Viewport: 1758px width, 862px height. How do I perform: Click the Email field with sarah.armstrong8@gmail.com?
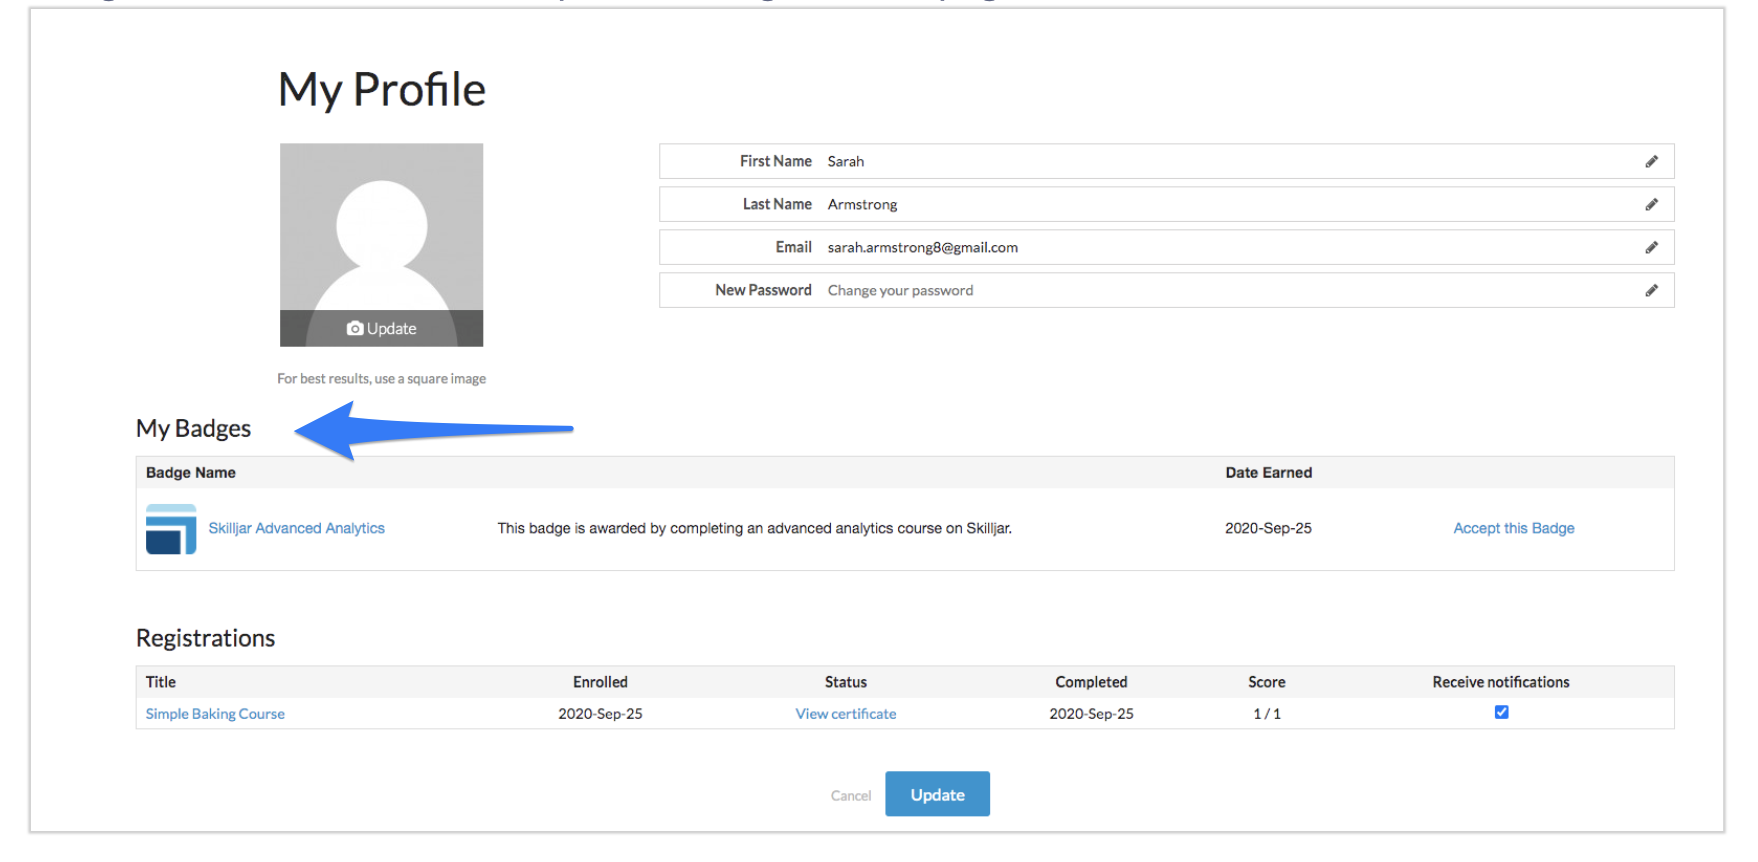click(x=1166, y=247)
